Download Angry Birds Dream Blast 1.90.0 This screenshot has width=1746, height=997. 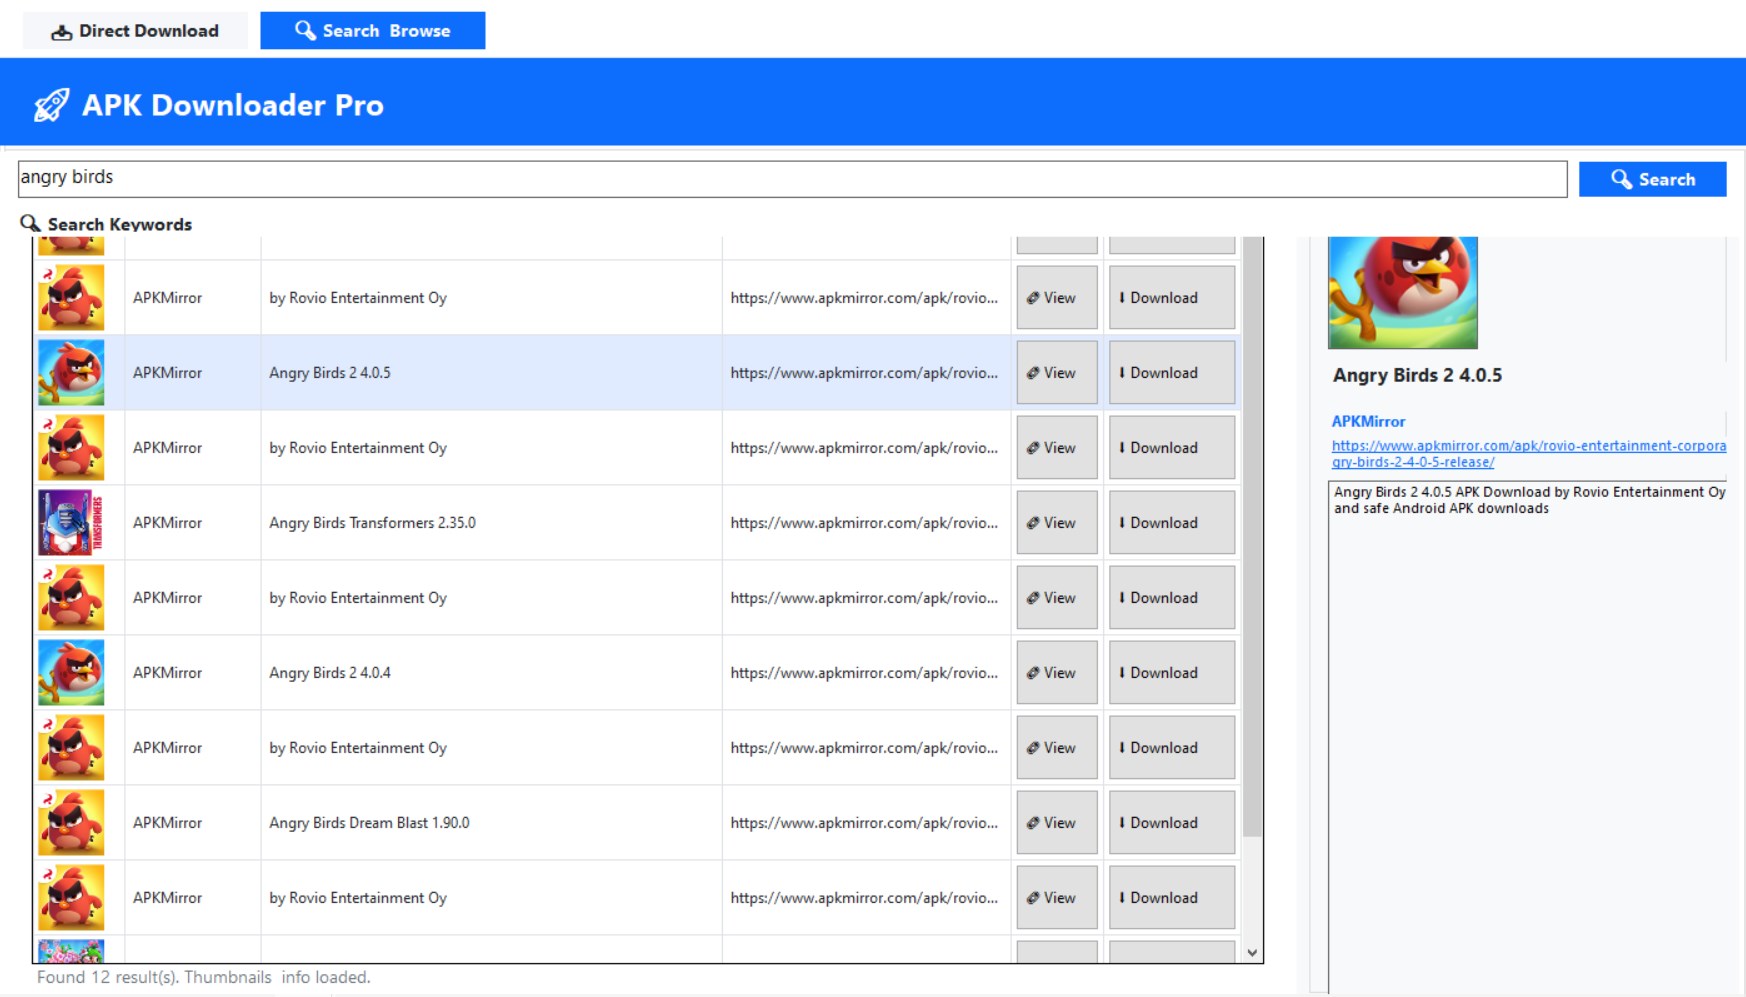pyautogui.click(x=1171, y=822)
